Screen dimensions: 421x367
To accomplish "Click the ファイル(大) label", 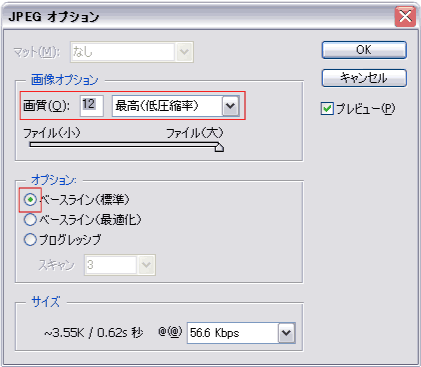I will [x=195, y=133].
